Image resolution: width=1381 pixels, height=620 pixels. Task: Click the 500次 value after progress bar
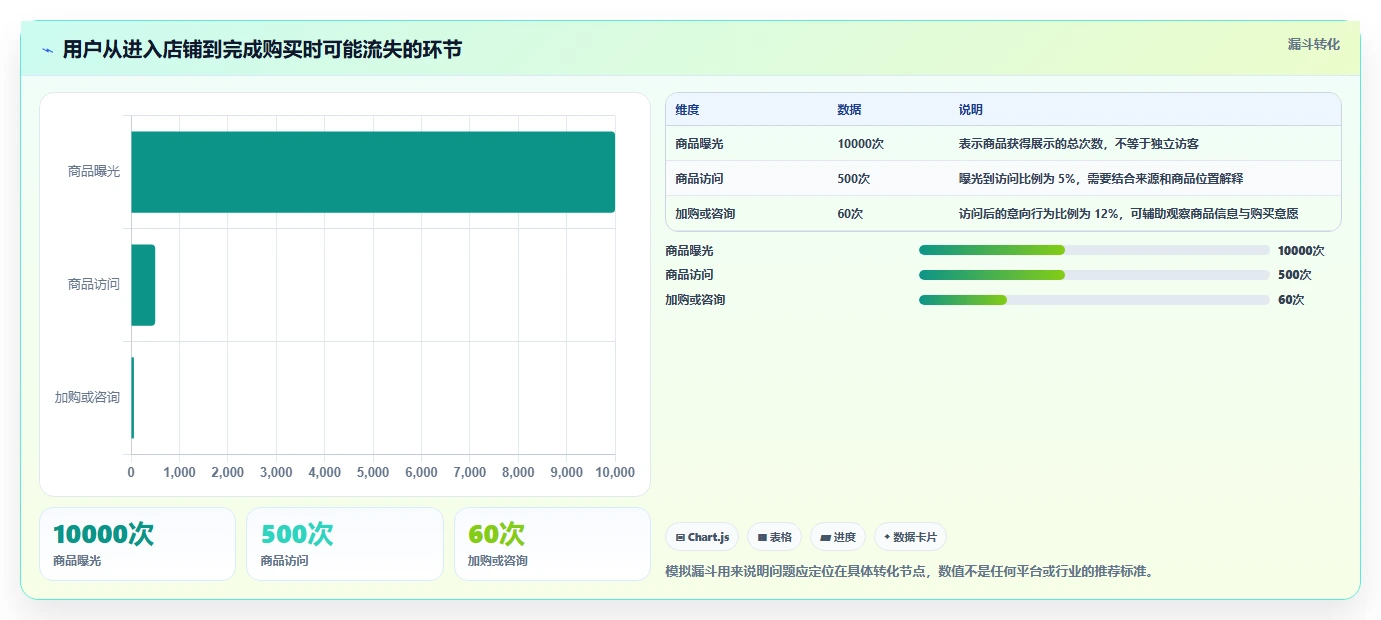tap(1294, 275)
